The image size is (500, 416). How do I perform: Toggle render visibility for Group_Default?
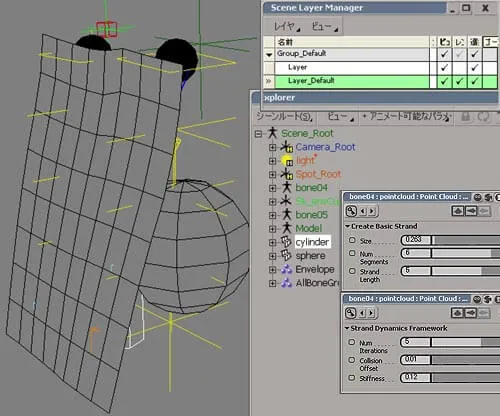pyautogui.click(x=459, y=54)
